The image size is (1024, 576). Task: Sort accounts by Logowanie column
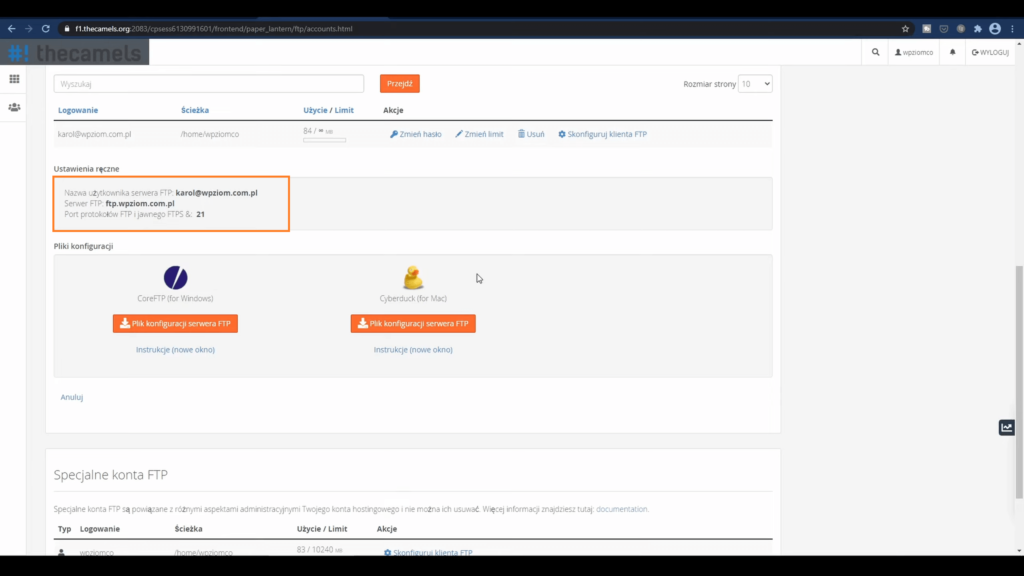(78, 110)
